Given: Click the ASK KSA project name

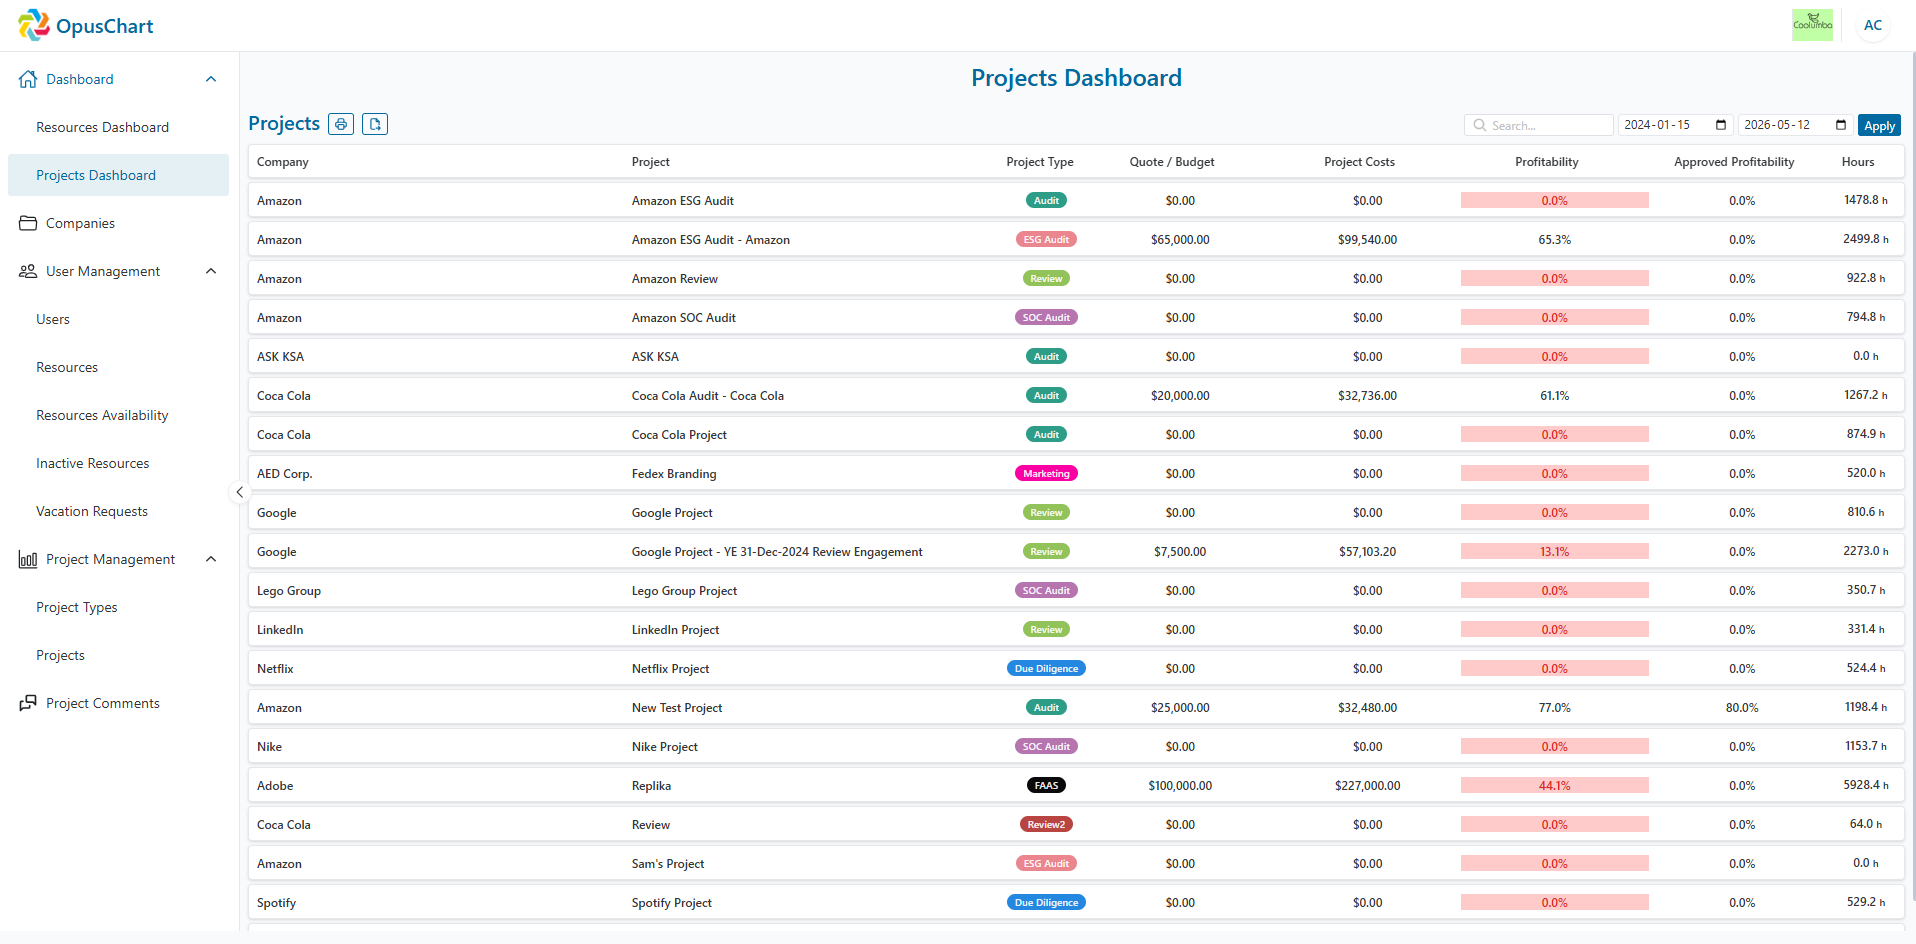Looking at the screenshot, I should 655,357.
